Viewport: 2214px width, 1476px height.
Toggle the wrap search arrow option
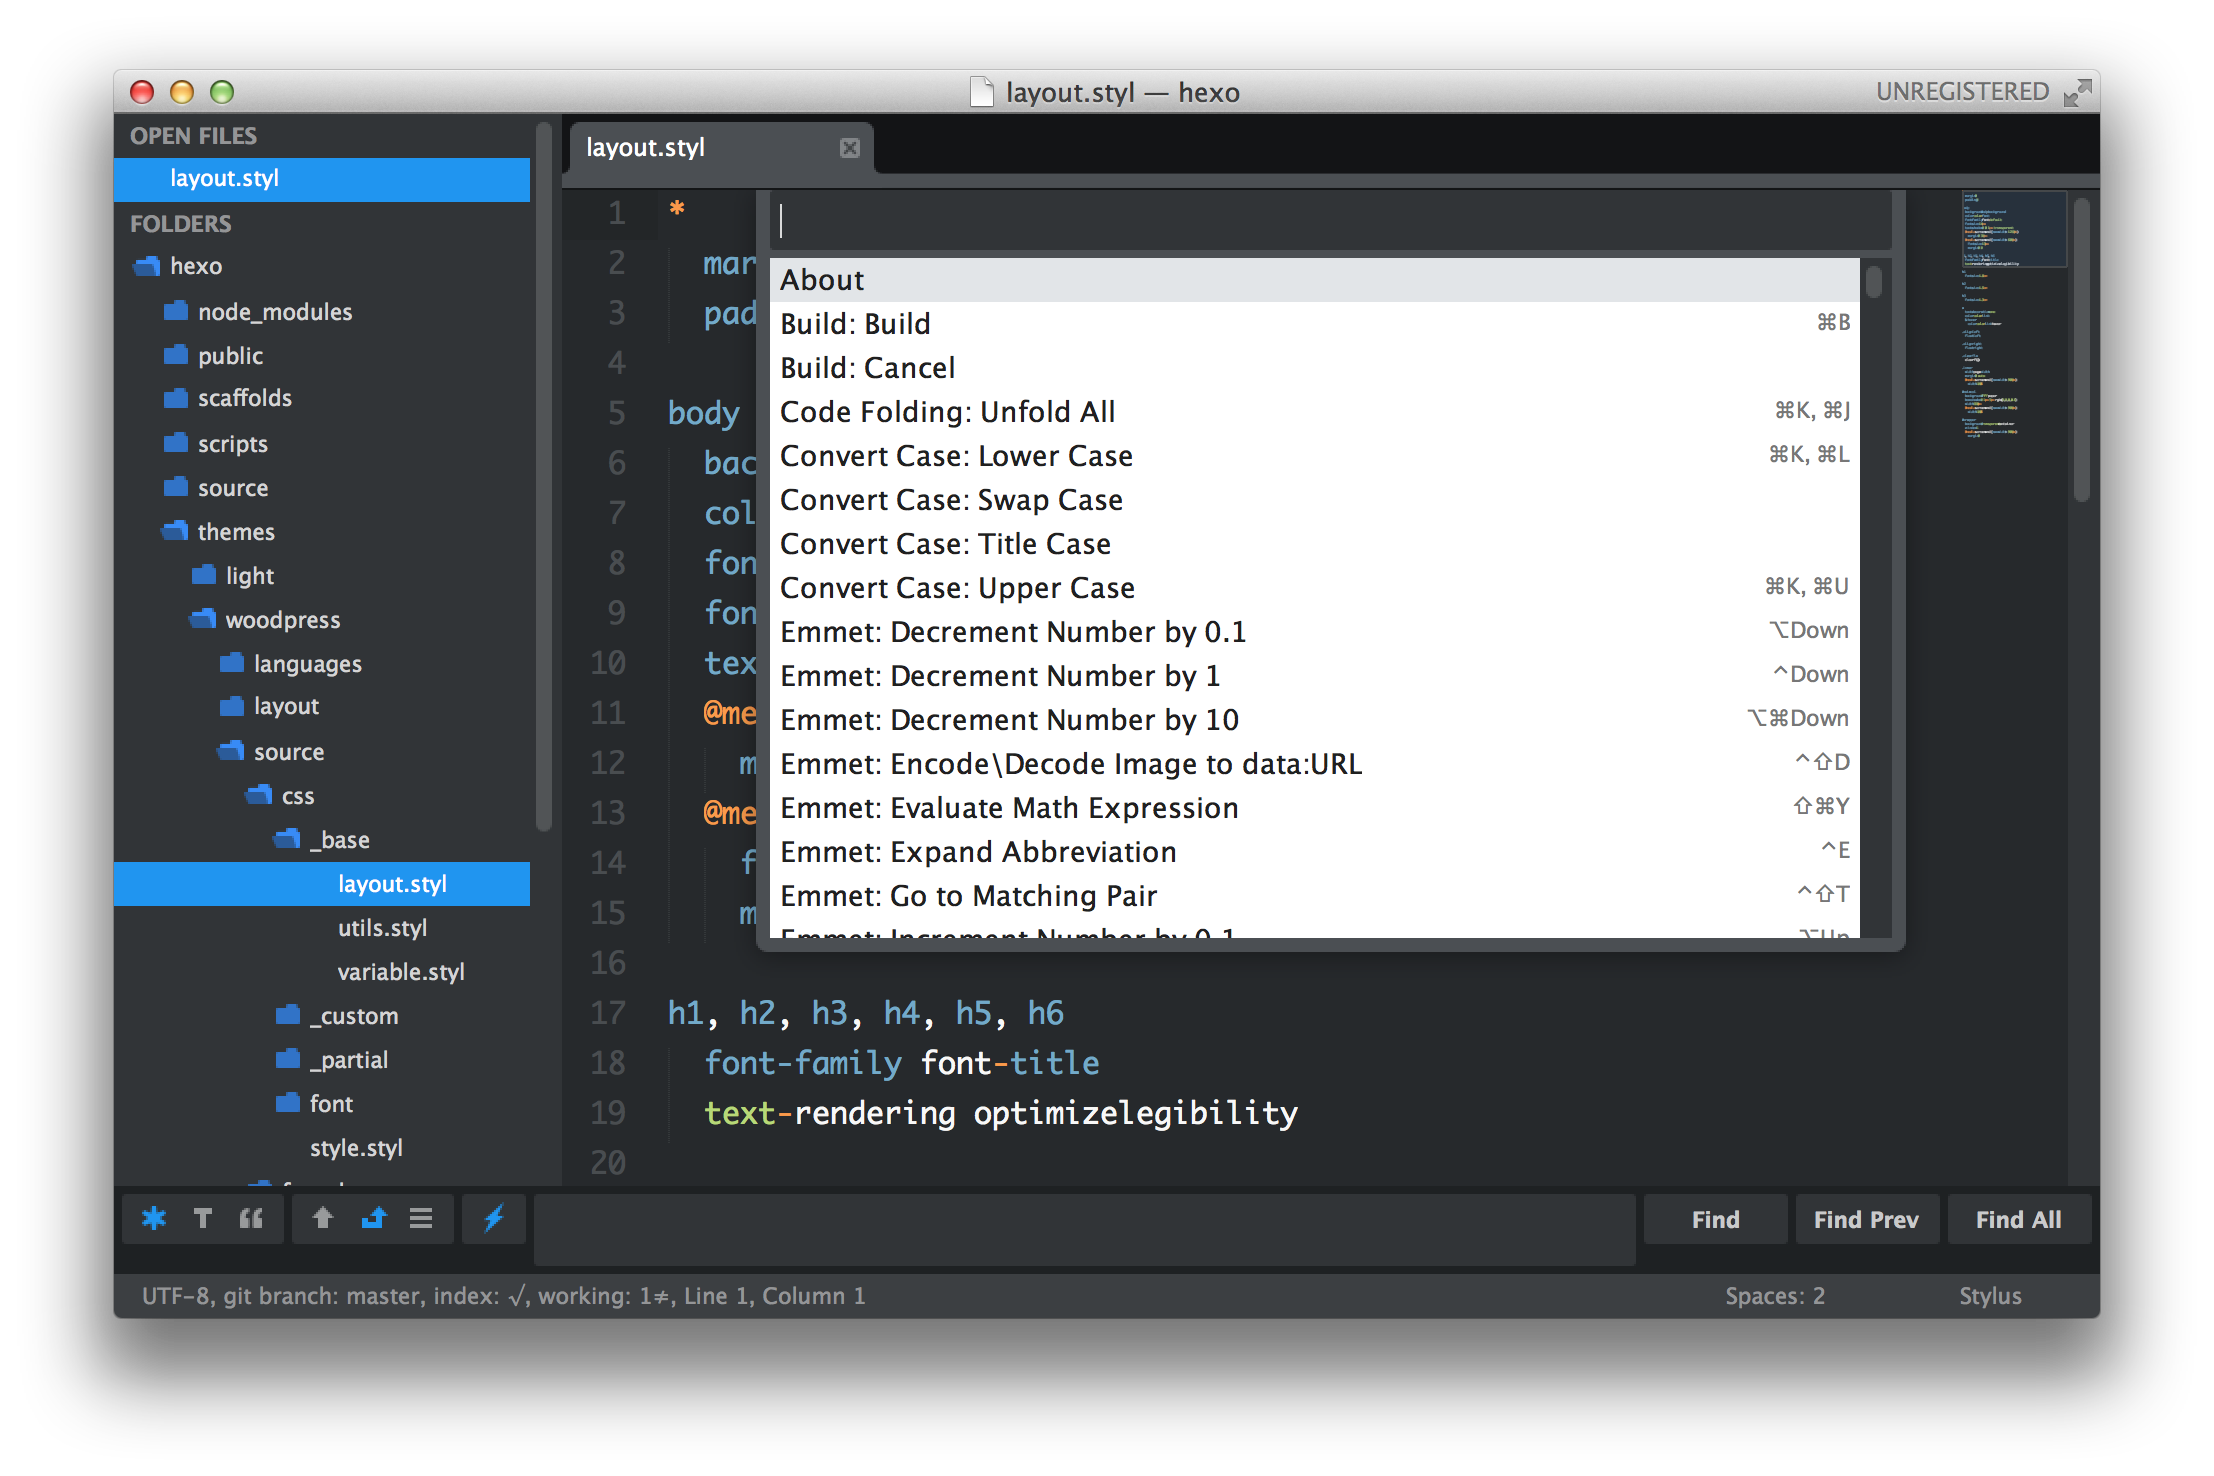(x=373, y=1218)
